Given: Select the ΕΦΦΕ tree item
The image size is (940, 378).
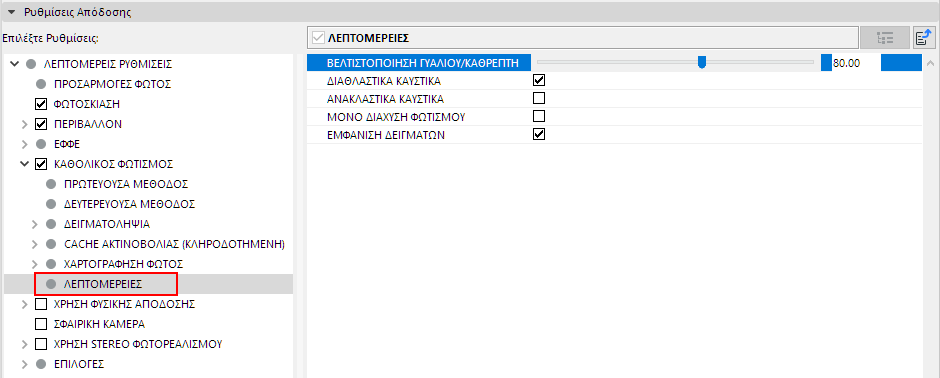Looking at the screenshot, I should pyautogui.click(x=67, y=144).
